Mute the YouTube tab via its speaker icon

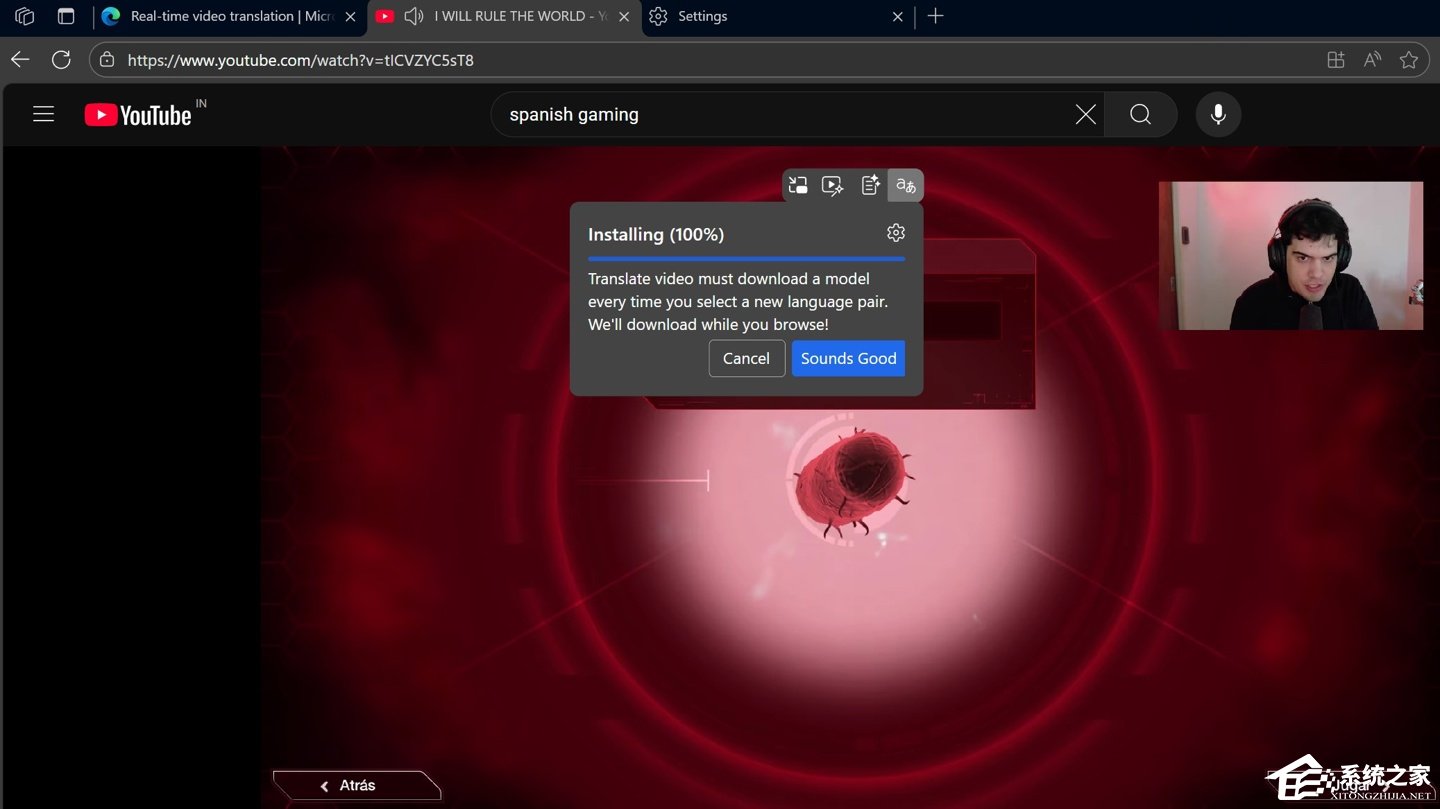[413, 16]
